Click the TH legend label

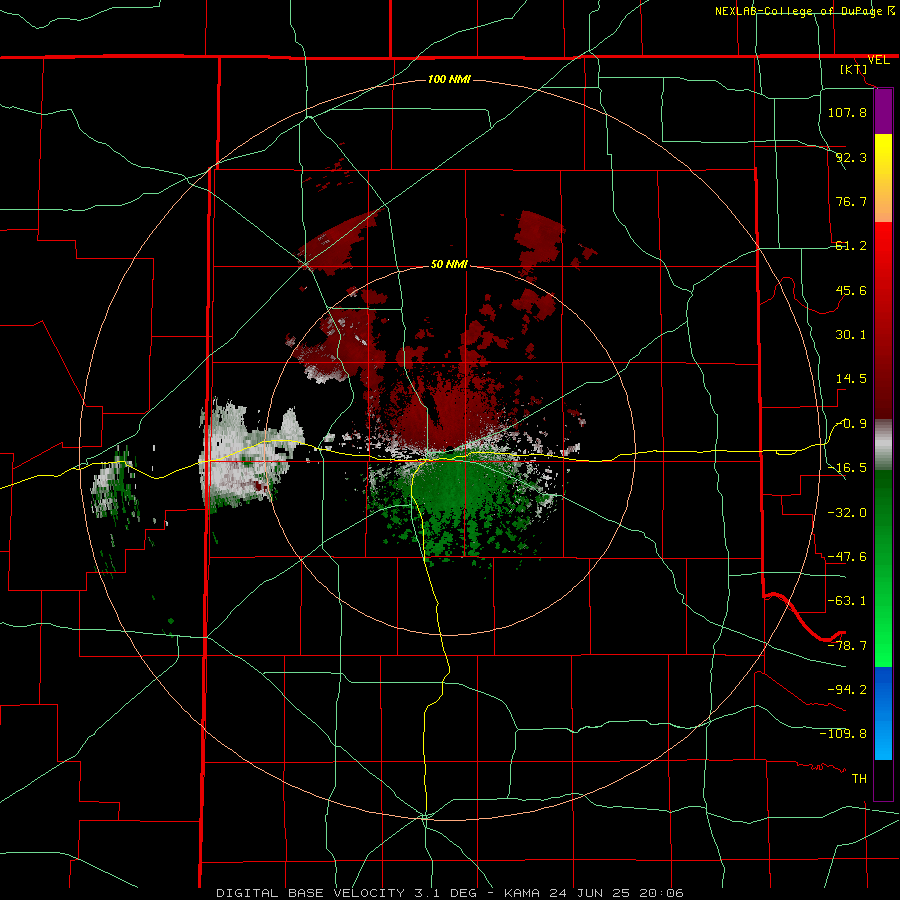[x=859, y=778]
